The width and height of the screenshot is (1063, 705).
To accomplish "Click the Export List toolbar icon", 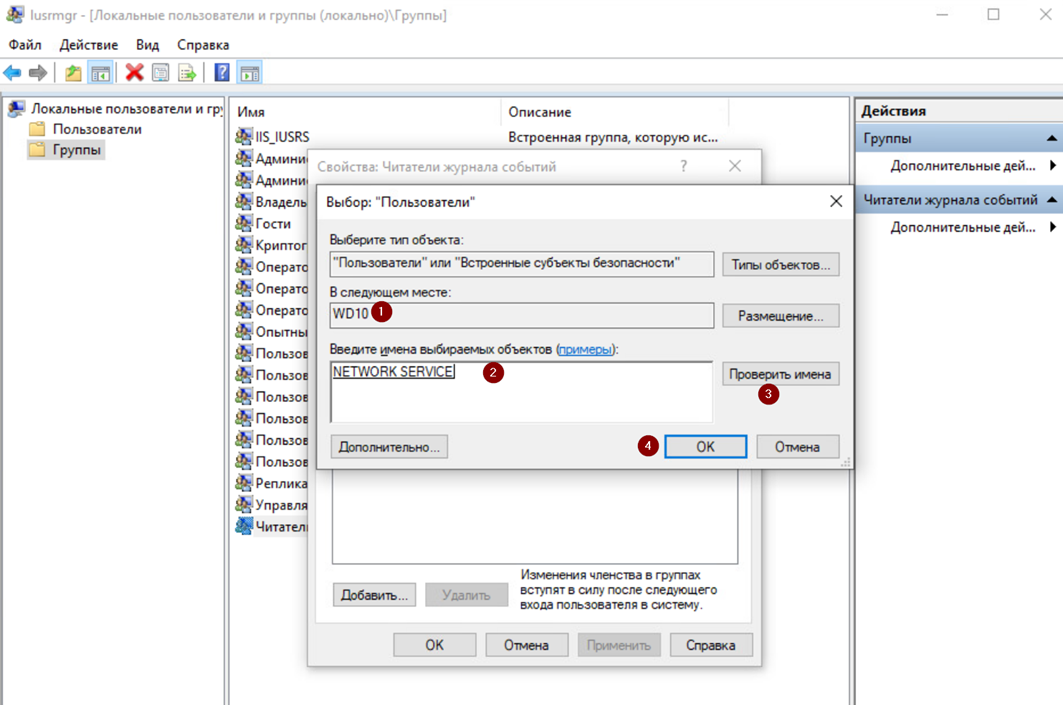I will 187,73.
